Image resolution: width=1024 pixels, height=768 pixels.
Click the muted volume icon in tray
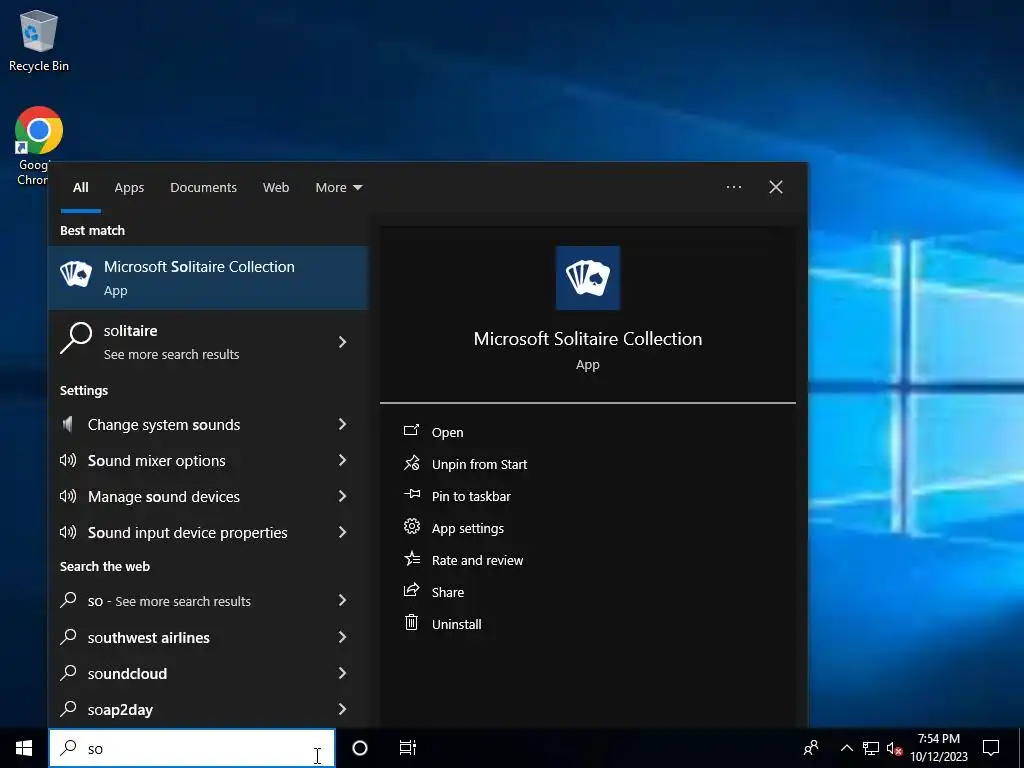tap(894, 748)
